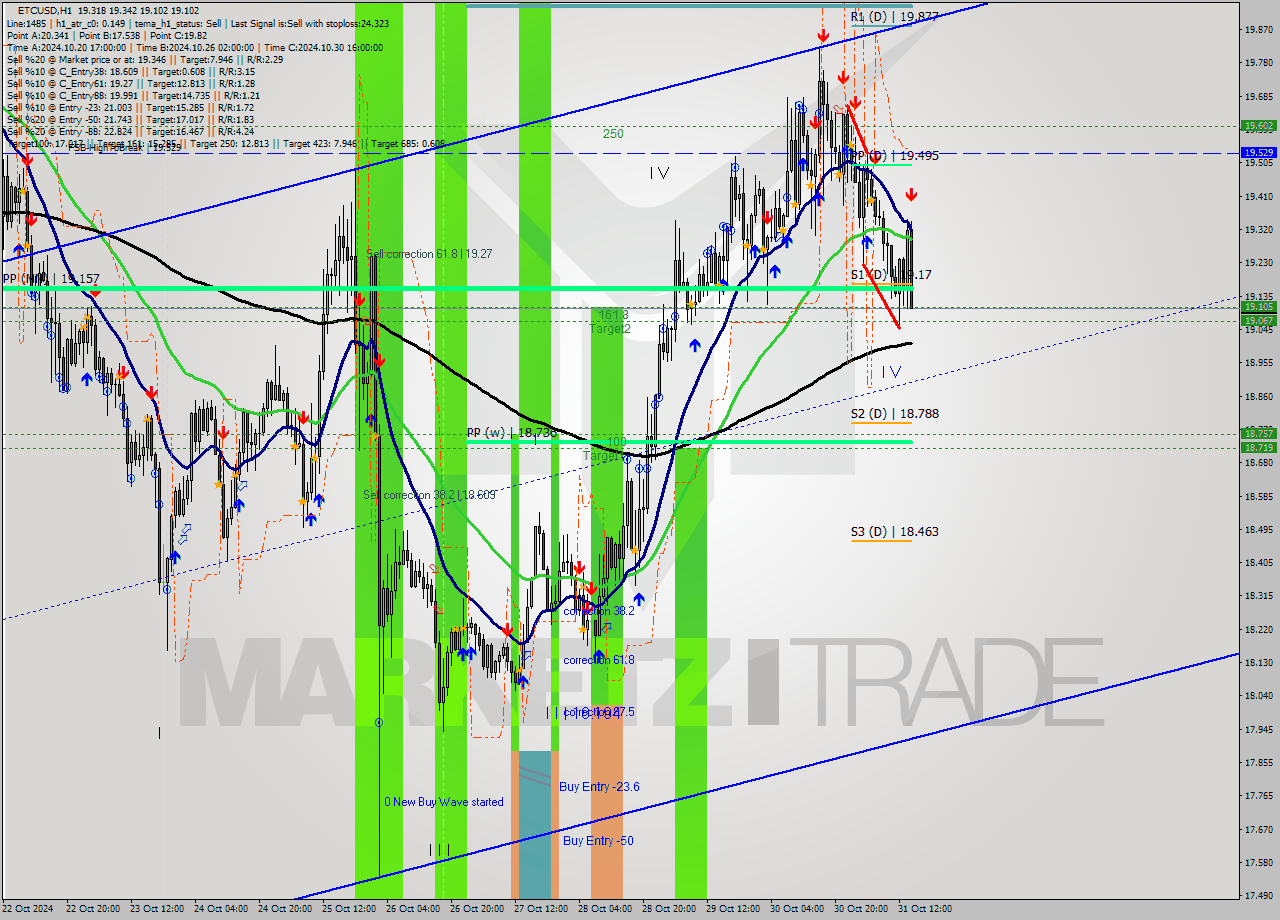The height and width of the screenshot is (920, 1280).
Task: Click the 19.870 price axis tick
Action: (x=1258, y=29)
